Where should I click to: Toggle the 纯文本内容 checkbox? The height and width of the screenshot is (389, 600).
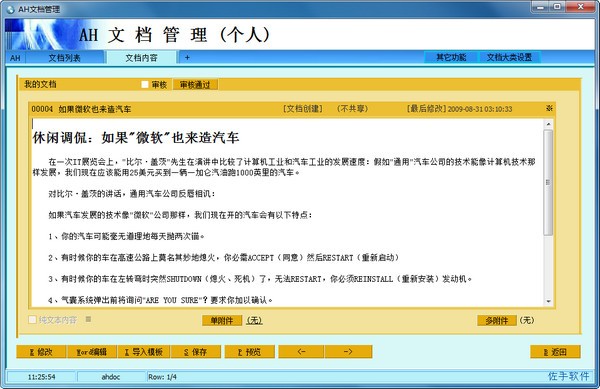(33, 319)
